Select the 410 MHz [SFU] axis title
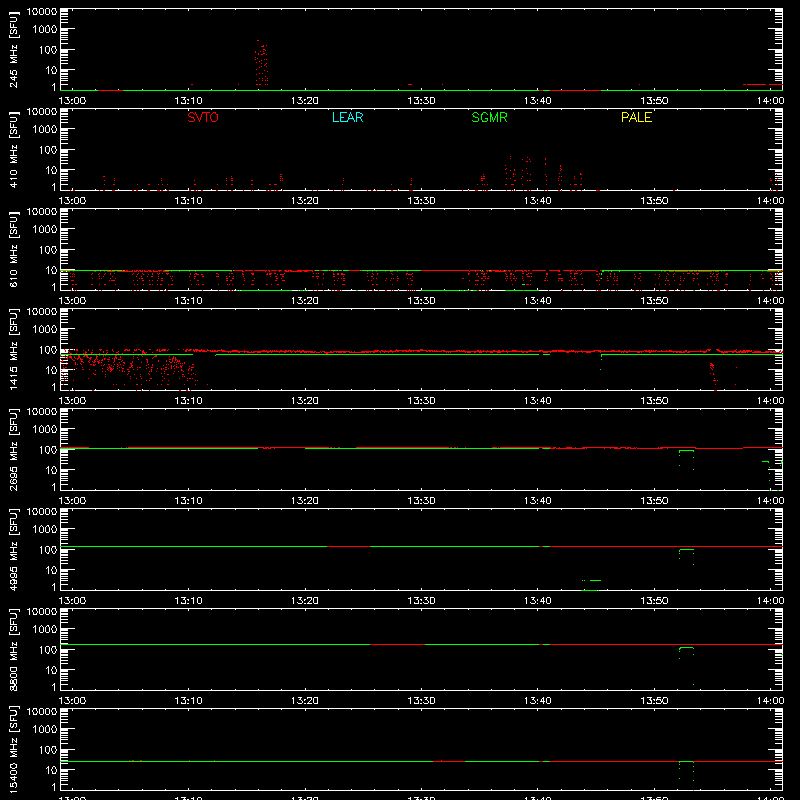800x800 pixels. [x=13, y=149]
